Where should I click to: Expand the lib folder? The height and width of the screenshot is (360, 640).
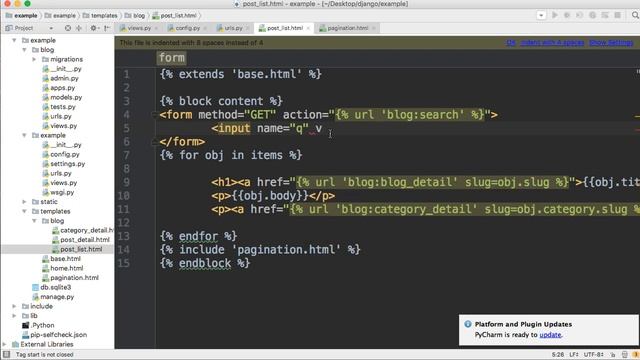[14, 316]
